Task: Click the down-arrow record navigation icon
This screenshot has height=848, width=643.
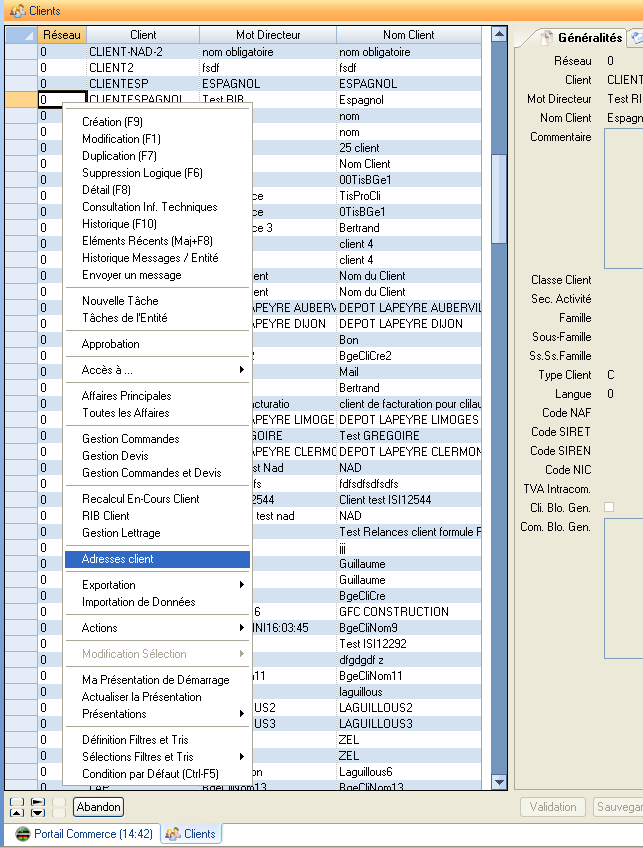Action: (x=37, y=812)
